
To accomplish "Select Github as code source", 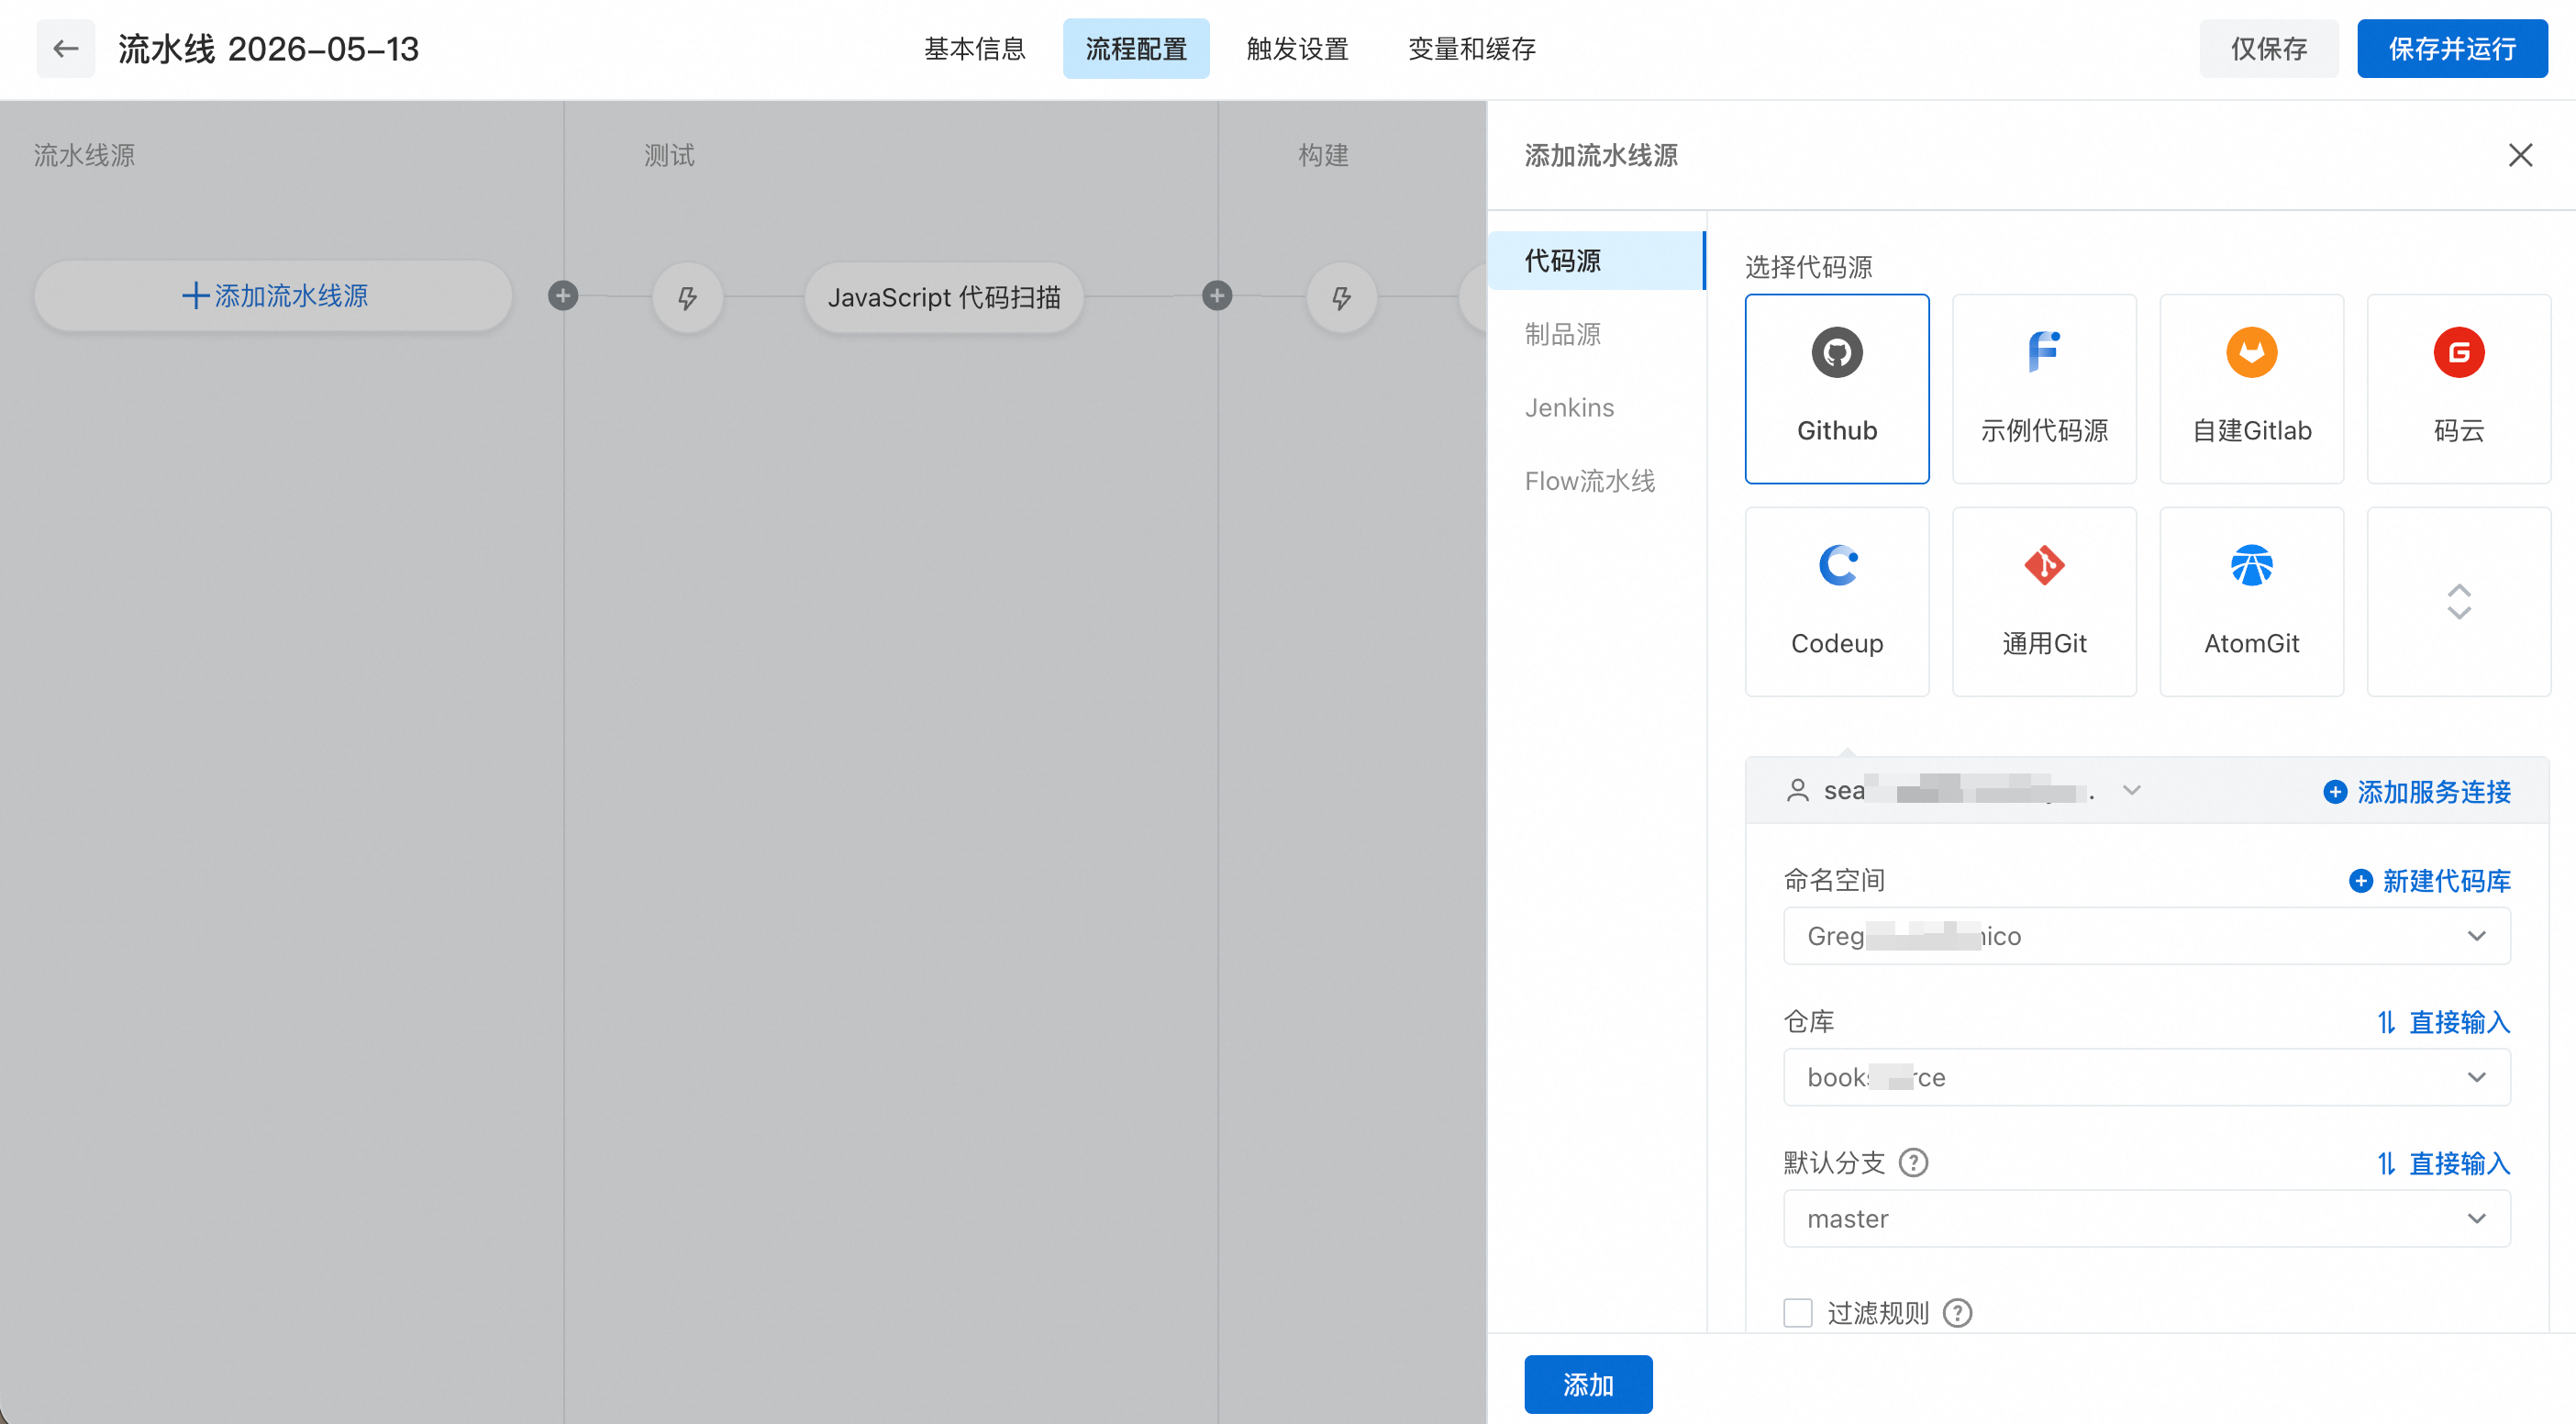I will [x=1837, y=388].
